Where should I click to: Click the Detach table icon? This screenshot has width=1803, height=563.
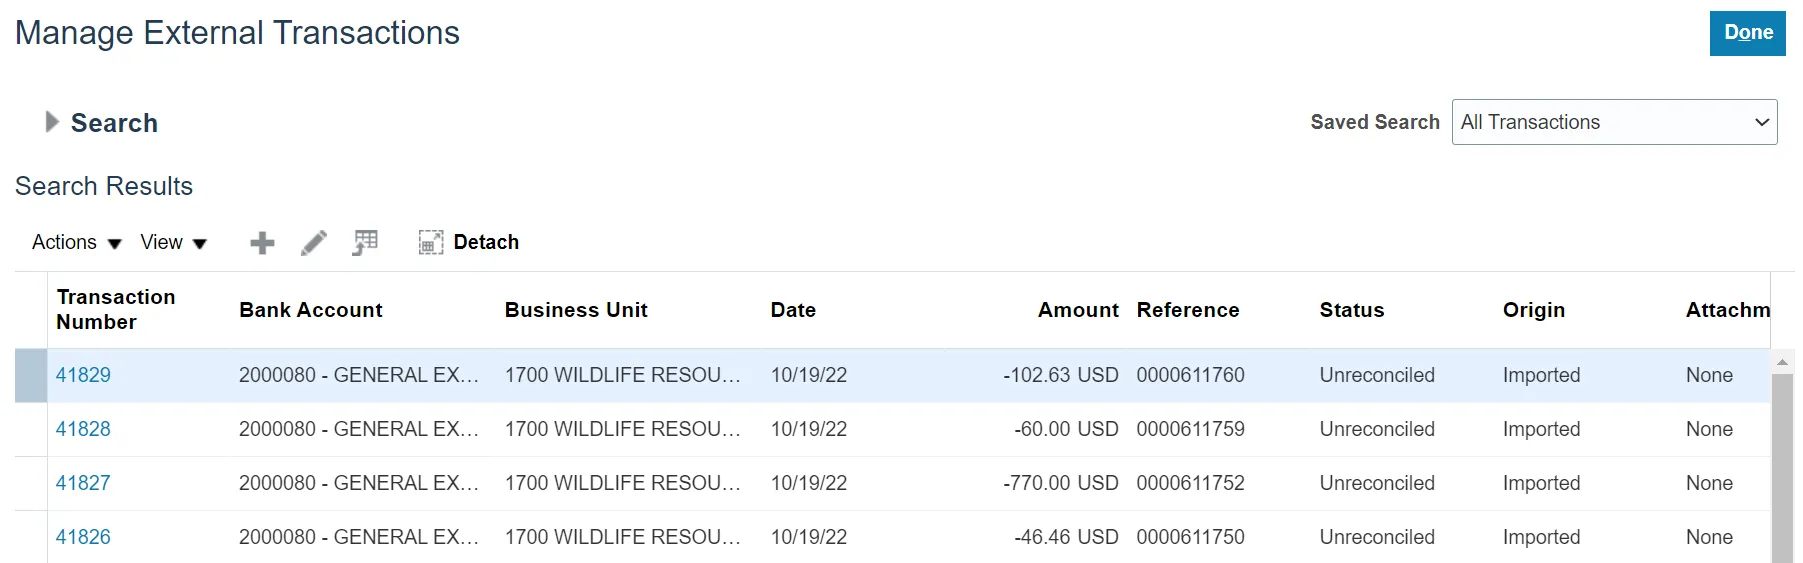(430, 242)
